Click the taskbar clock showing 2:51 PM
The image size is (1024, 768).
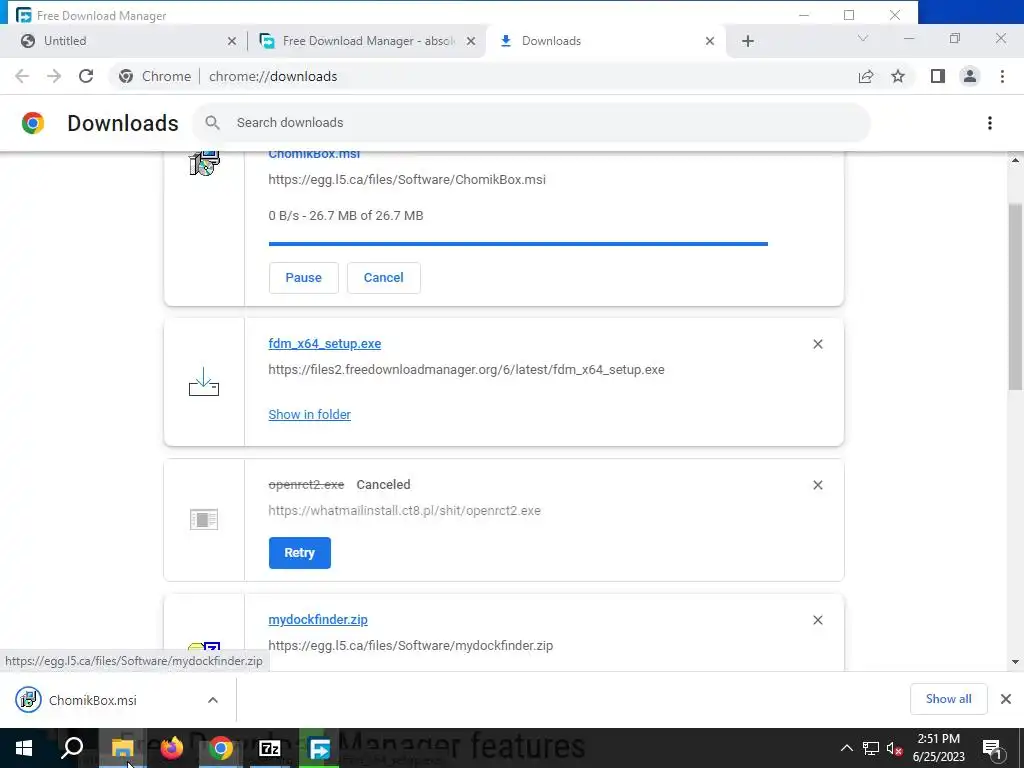(938, 748)
